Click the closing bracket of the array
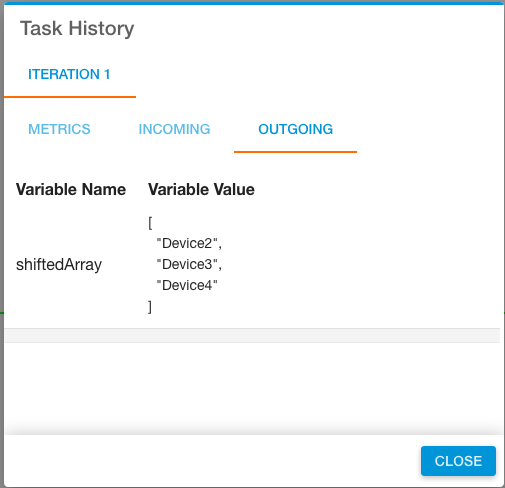This screenshot has height=488, width=505. click(150, 307)
